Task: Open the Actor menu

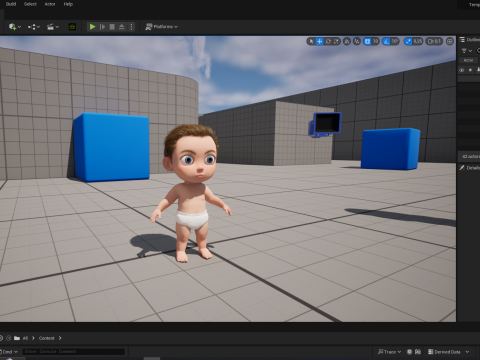Action: click(50, 4)
